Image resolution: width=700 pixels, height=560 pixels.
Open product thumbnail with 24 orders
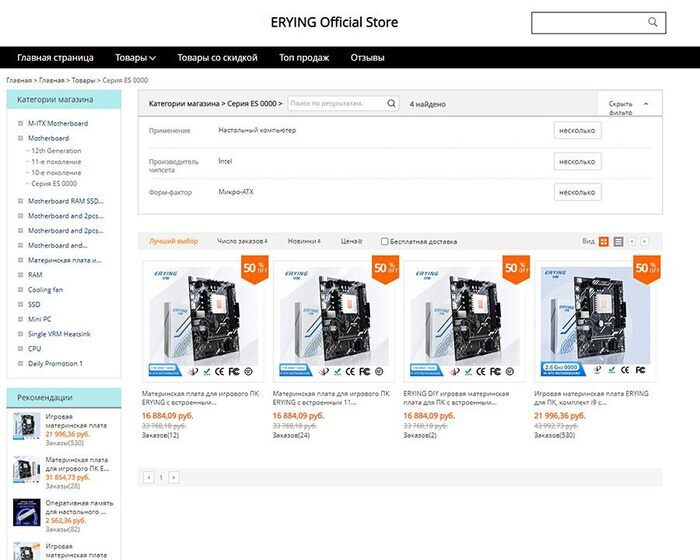[334, 321]
